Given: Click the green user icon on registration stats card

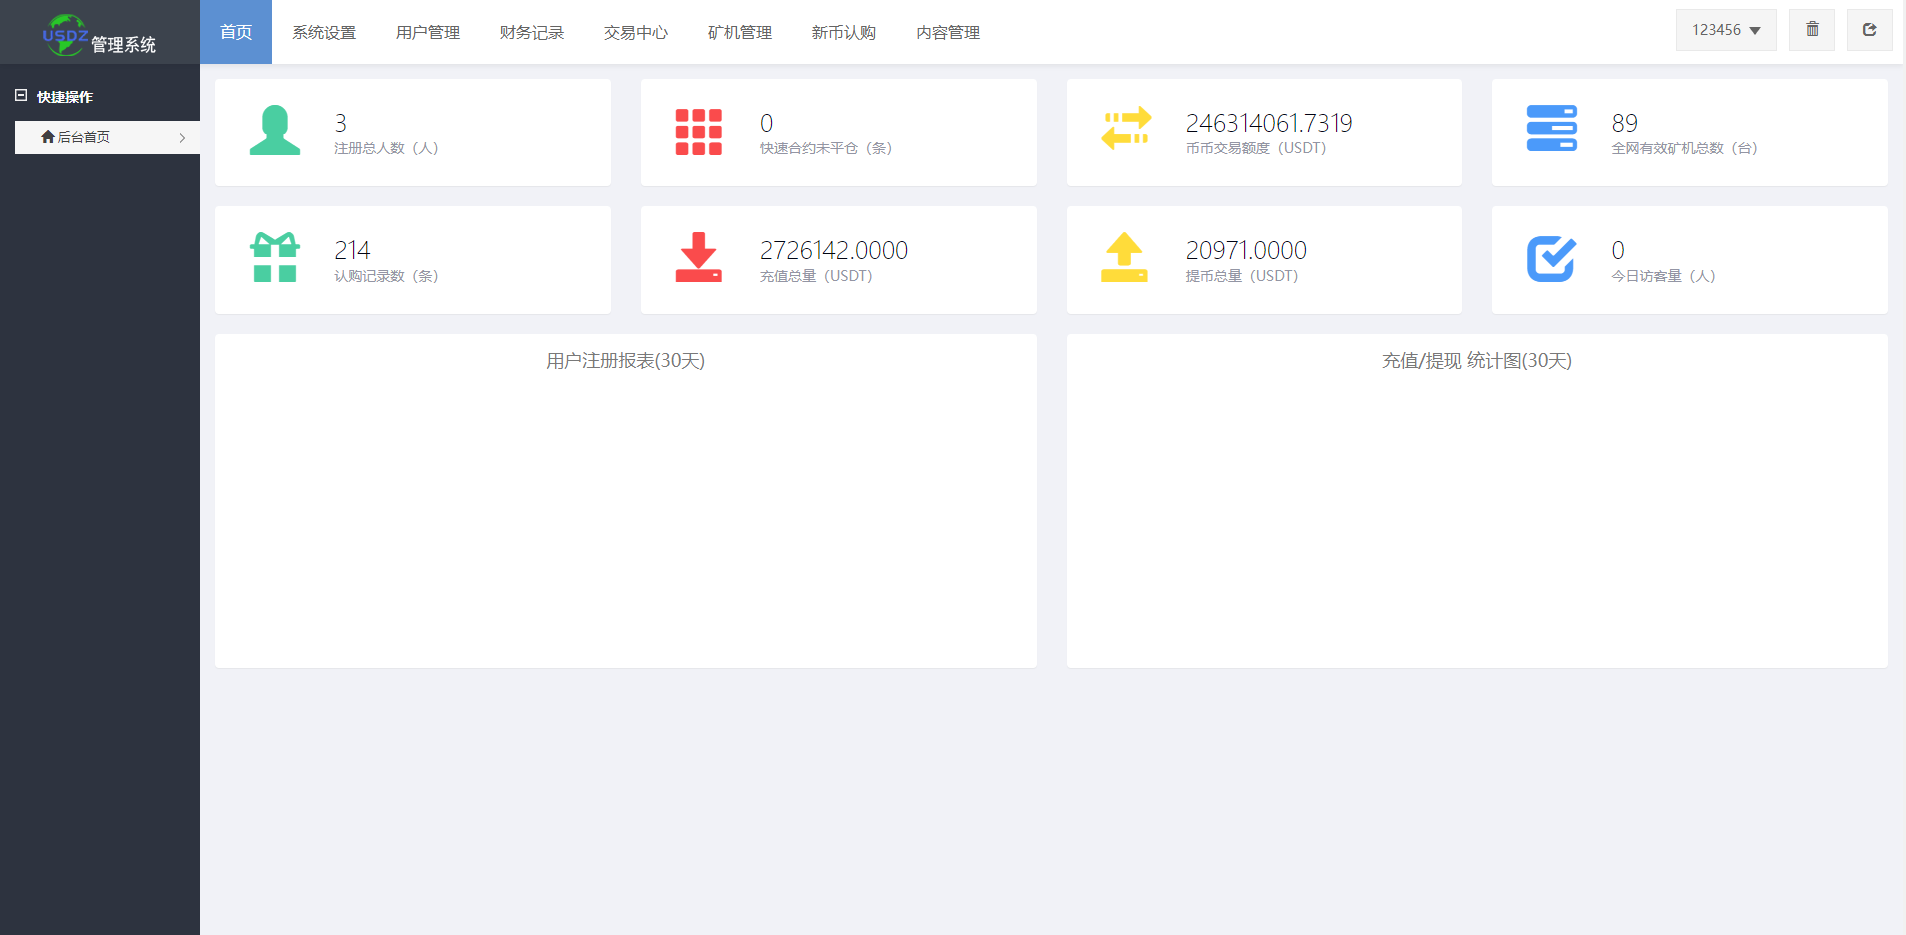Looking at the screenshot, I should (274, 131).
